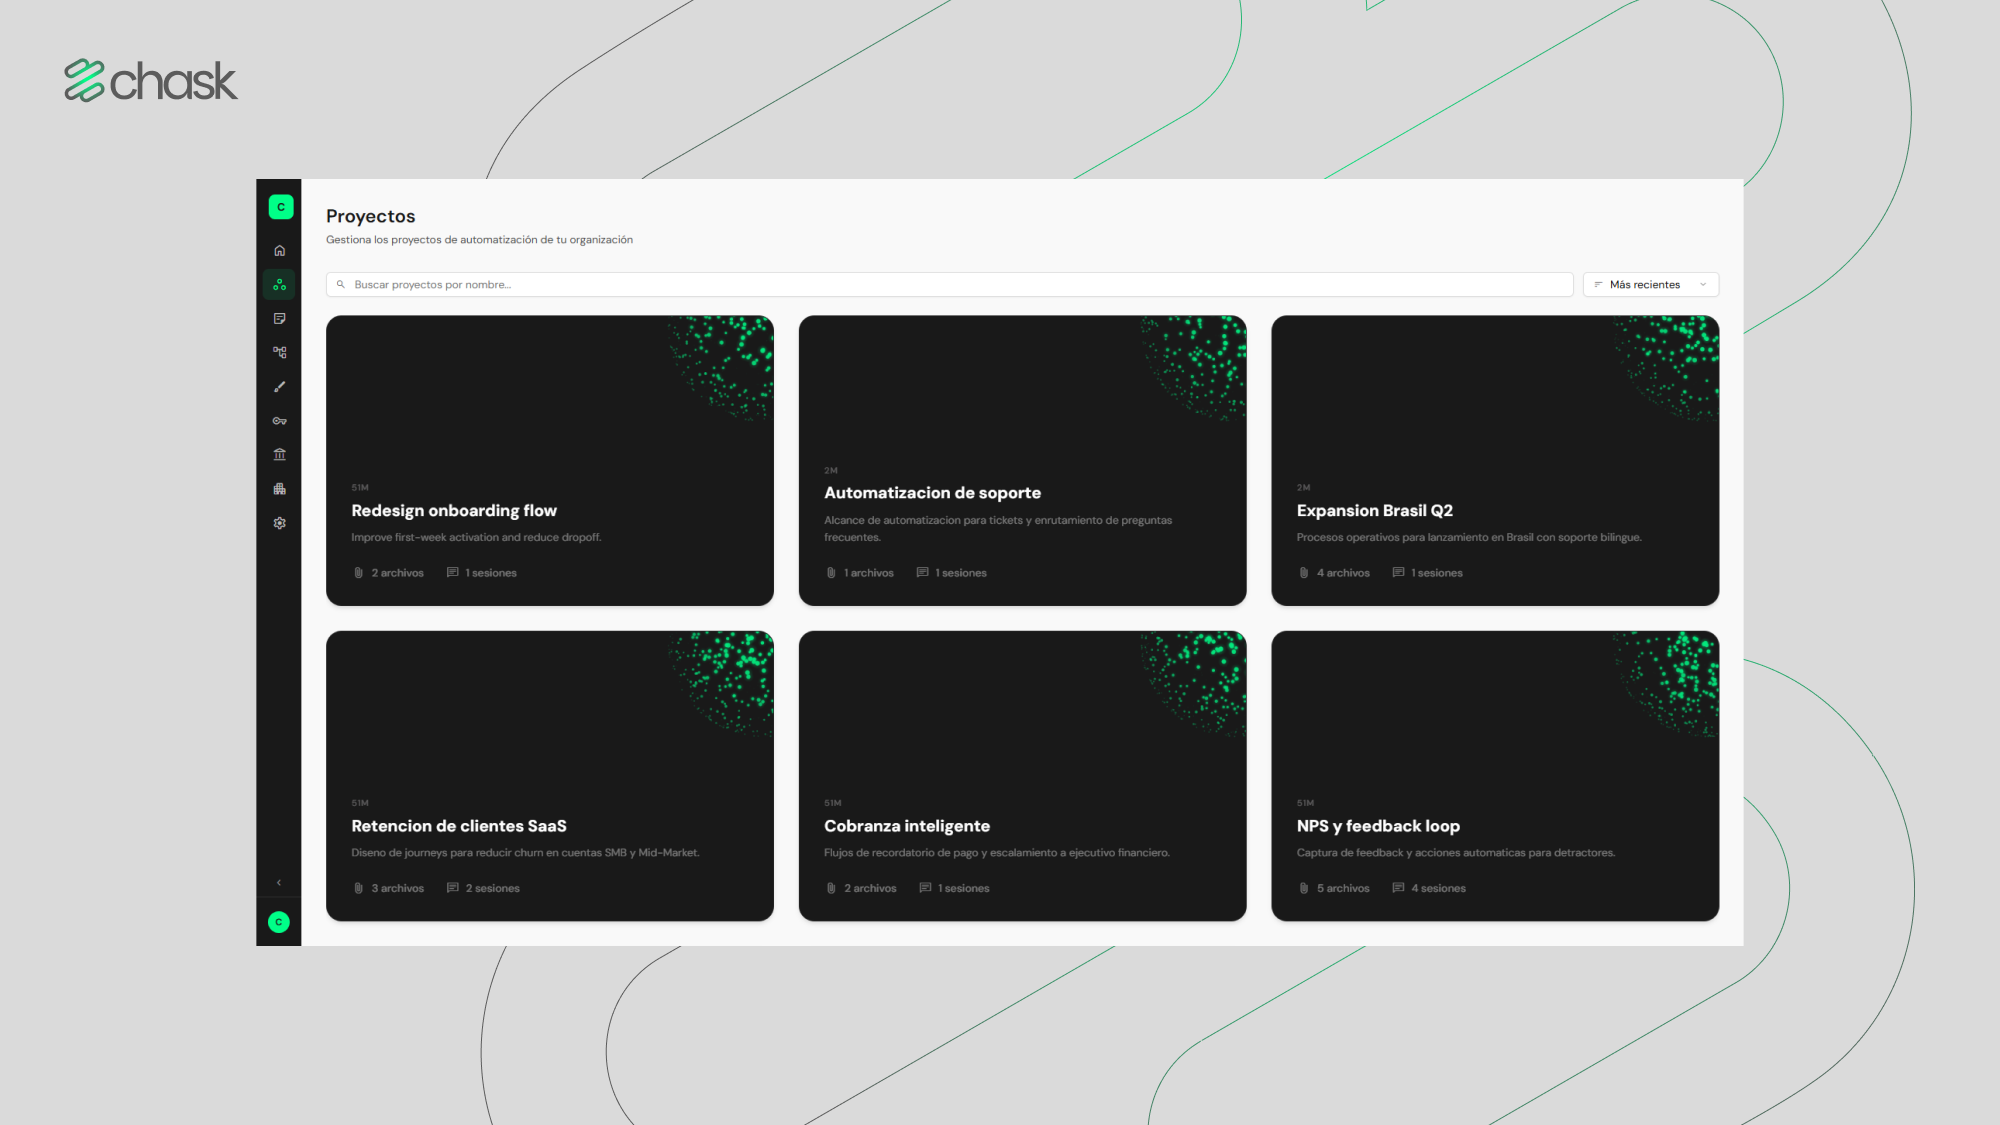Click the 'Proyectos' page heading
The height and width of the screenshot is (1125, 2000).
(x=371, y=216)
